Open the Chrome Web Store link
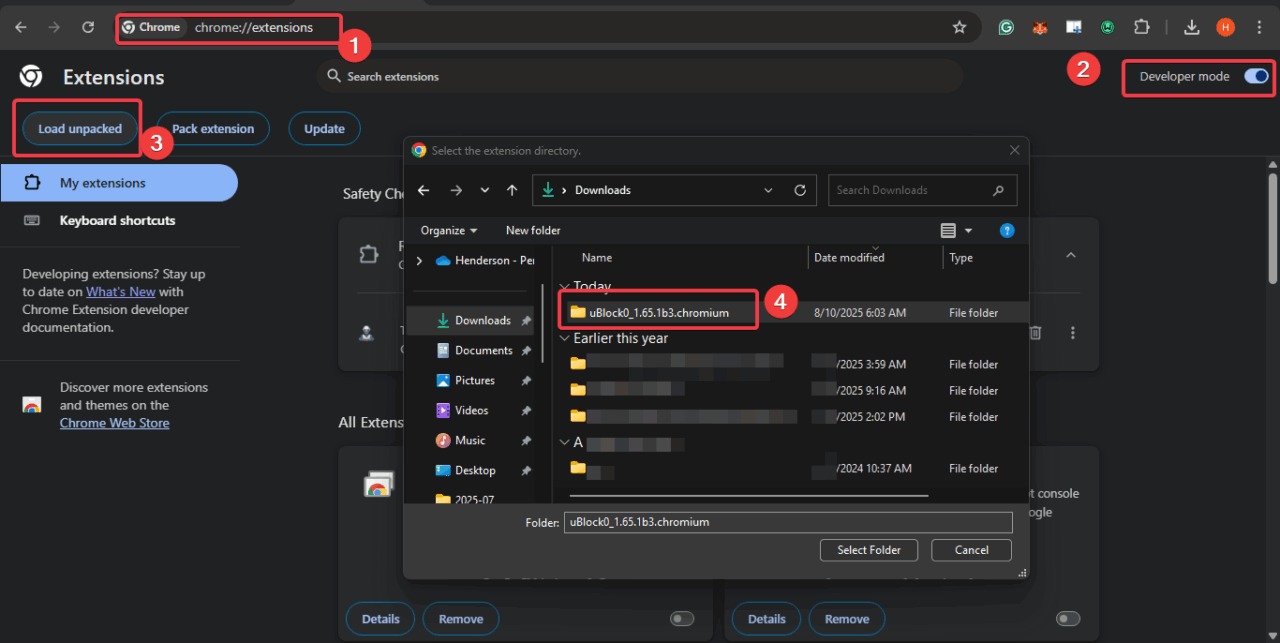The width and height of the screenshot is (1280, 643). (x=114, y=423)
